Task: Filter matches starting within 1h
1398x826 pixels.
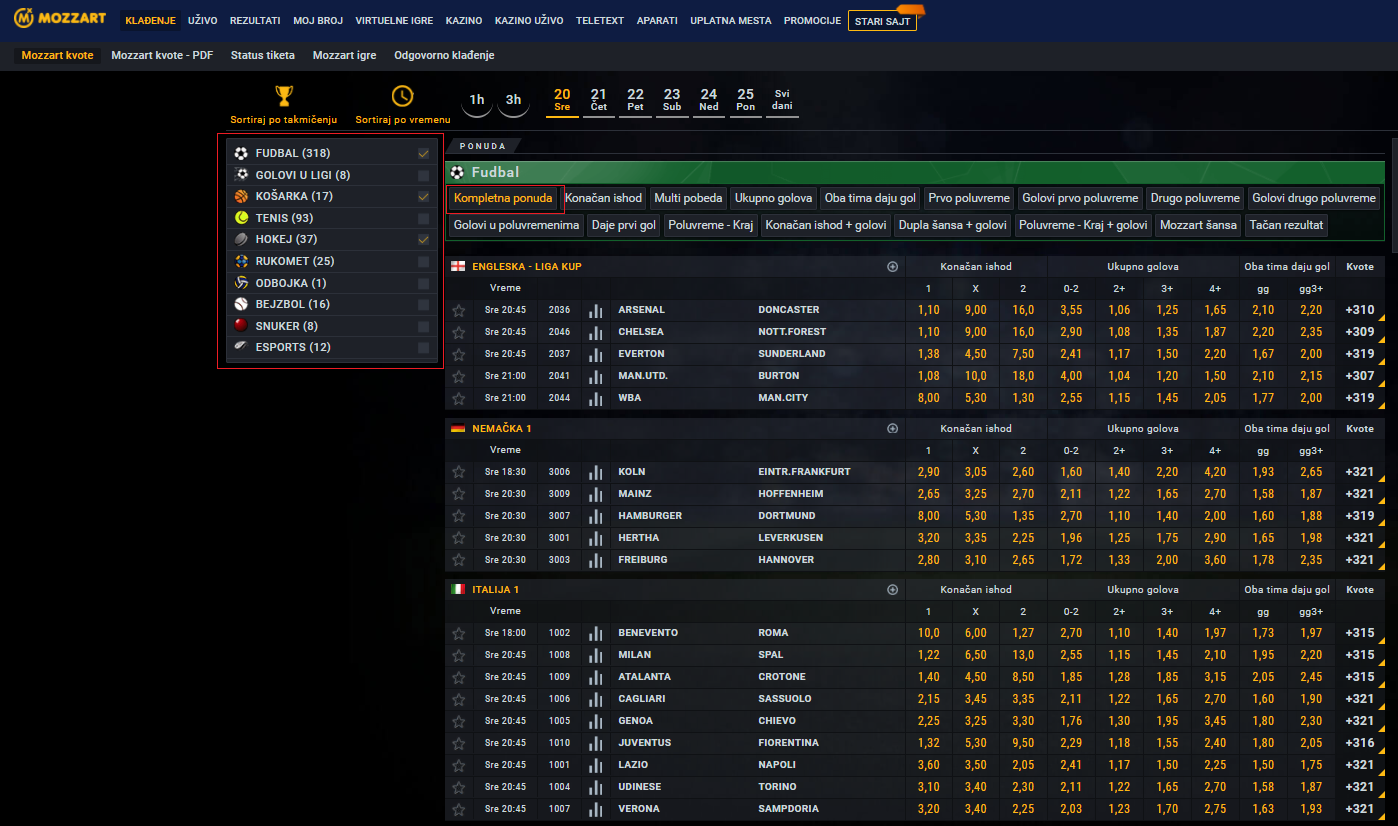Action: coord(477,100)
